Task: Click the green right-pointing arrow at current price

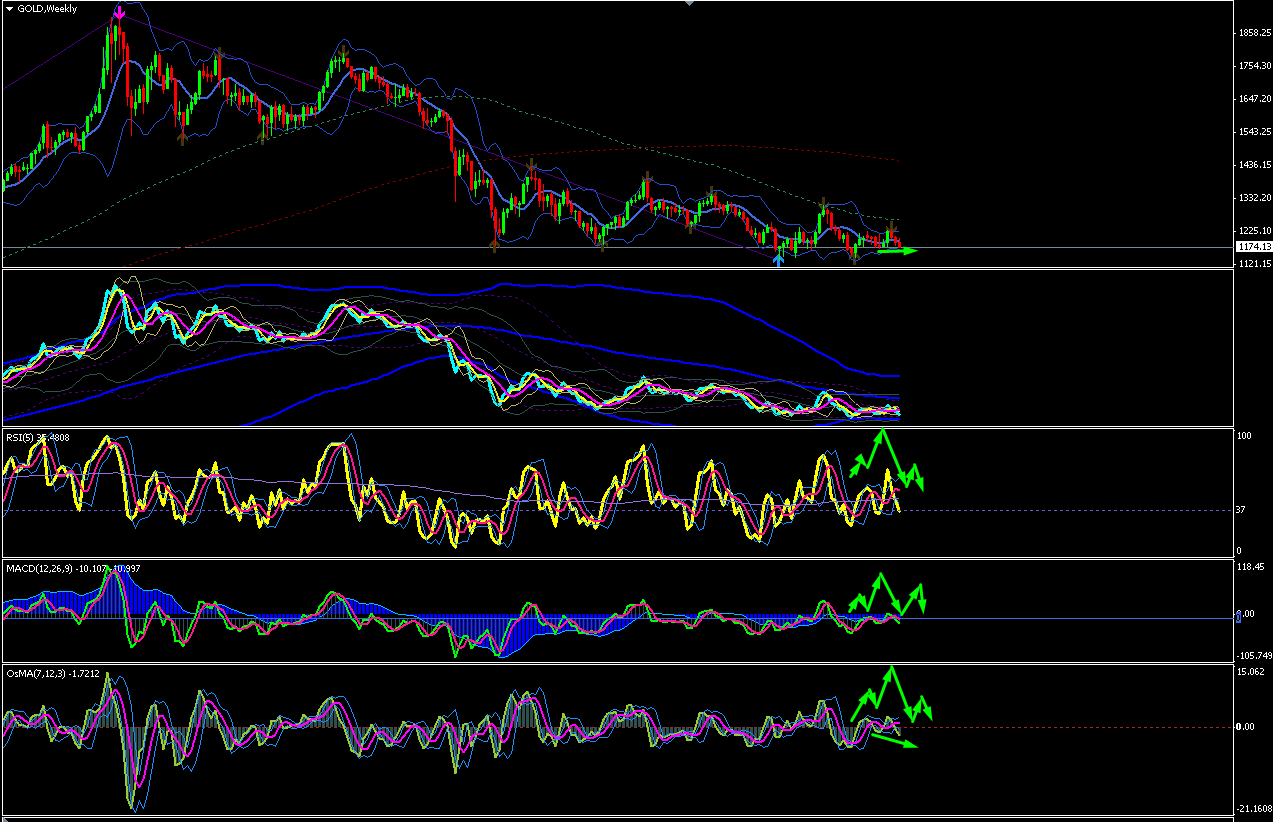Action: pyautogui.click(x=896, y=250)
